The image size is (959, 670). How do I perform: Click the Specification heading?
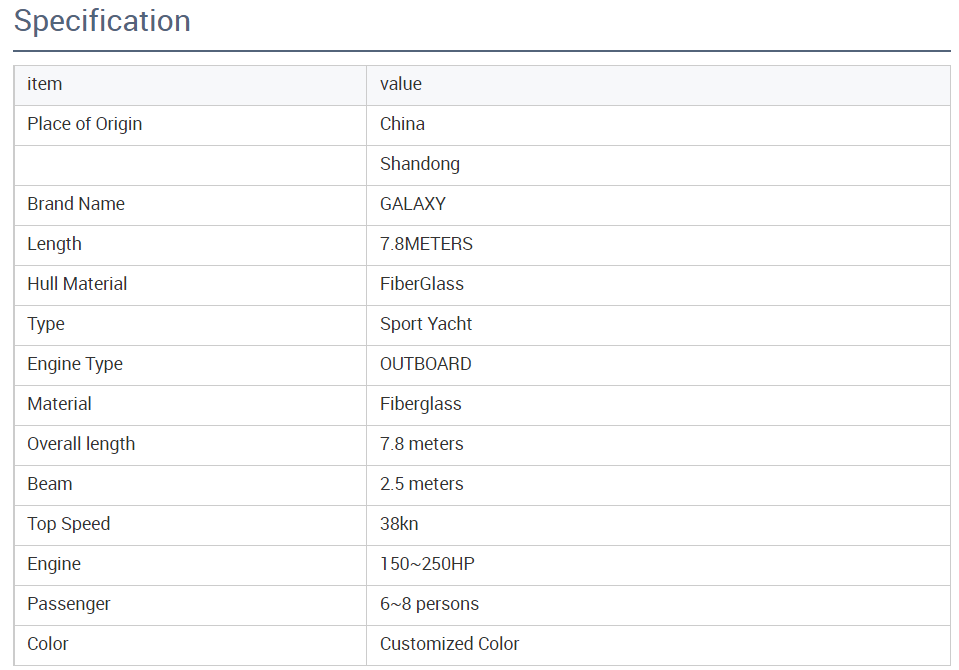[102, 21]
